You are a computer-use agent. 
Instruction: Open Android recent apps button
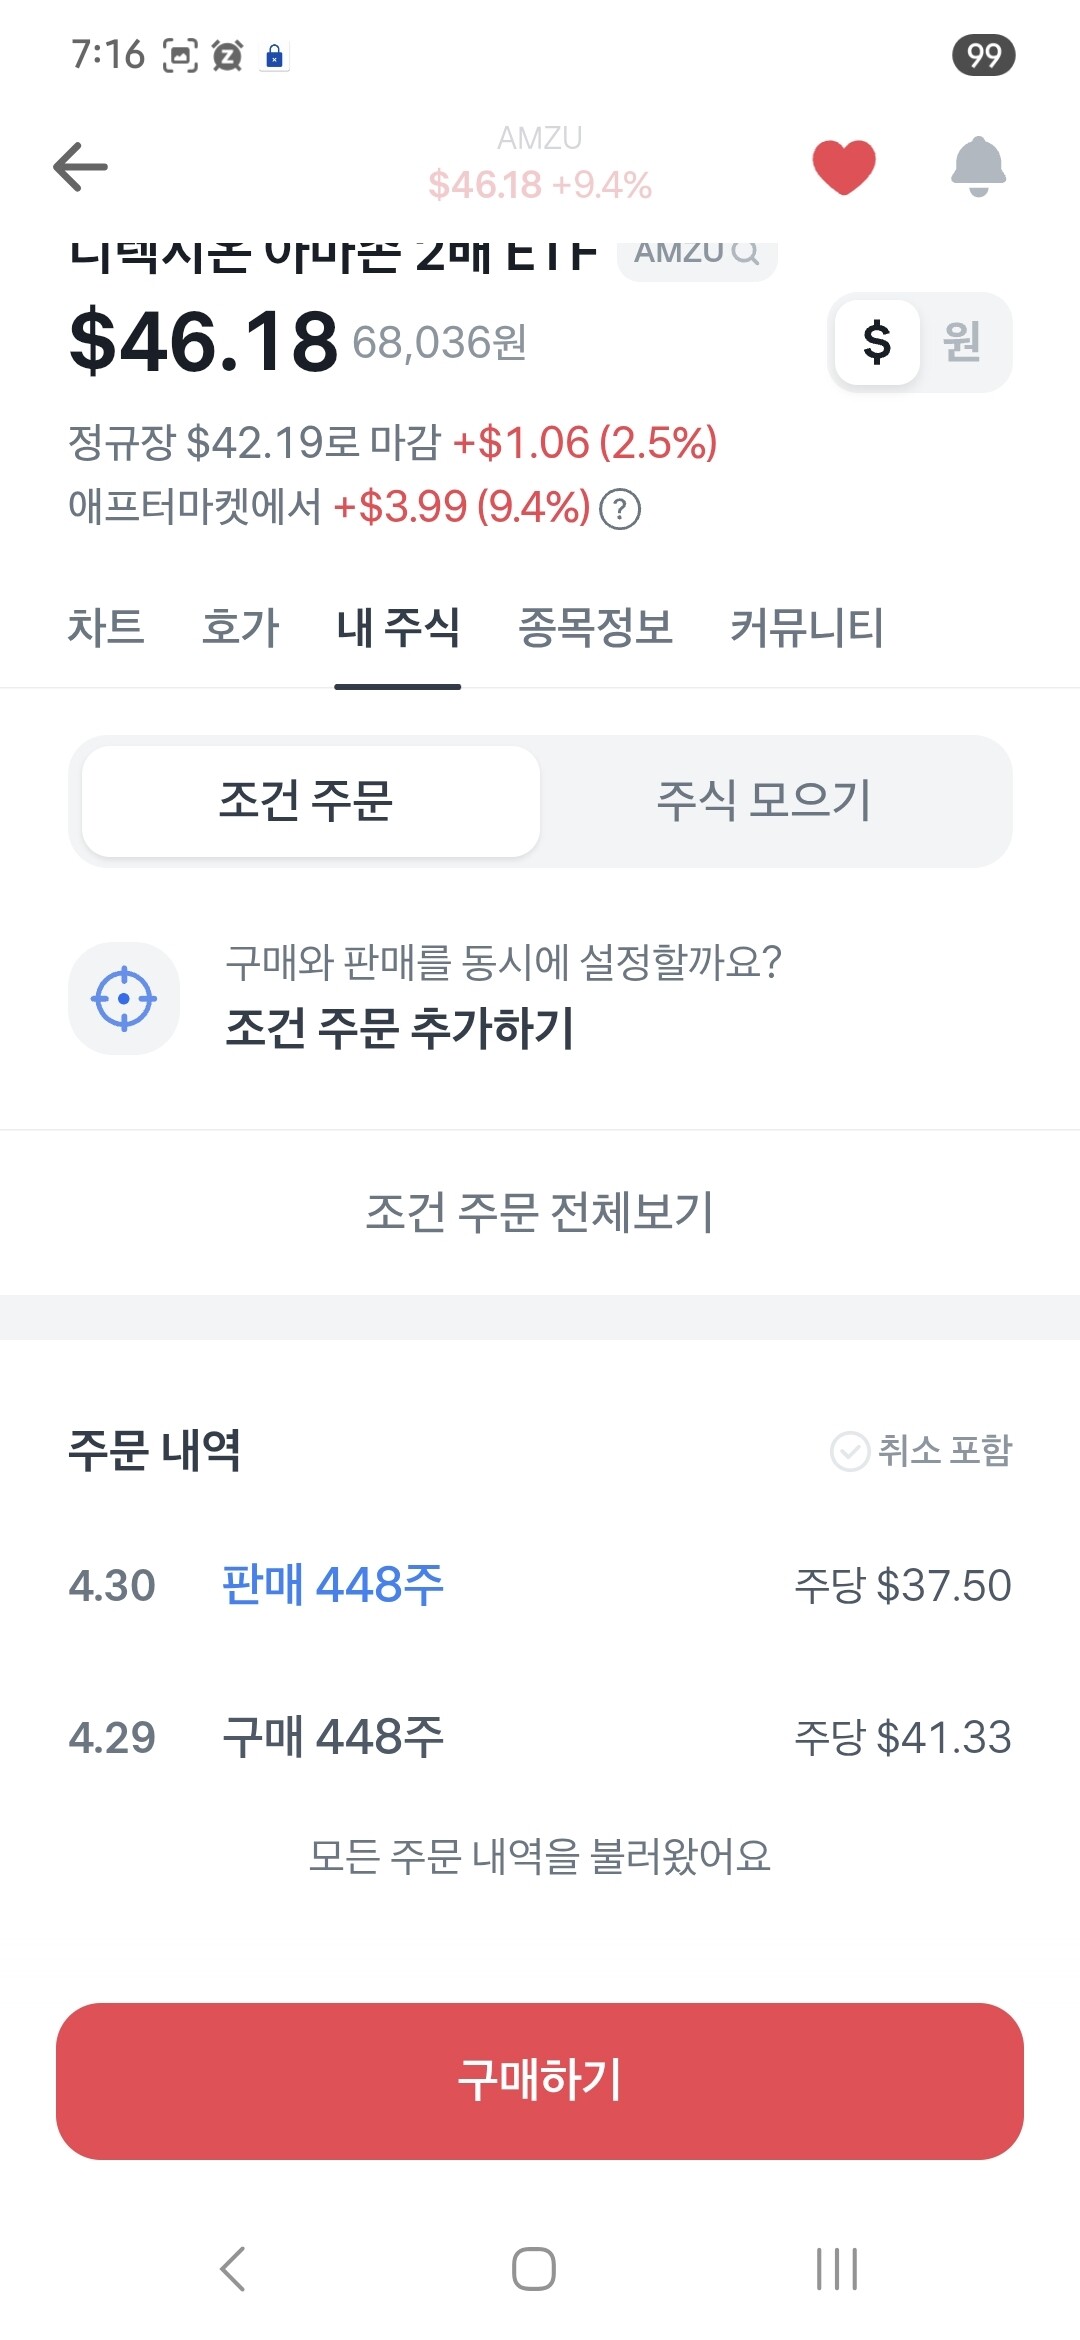click(837, 2268)
